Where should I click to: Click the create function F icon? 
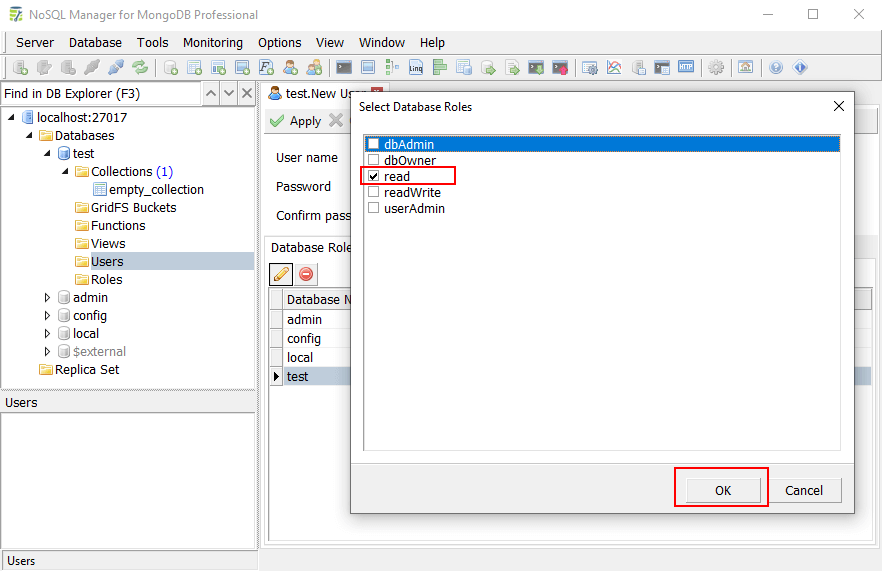tap(266, 68)
